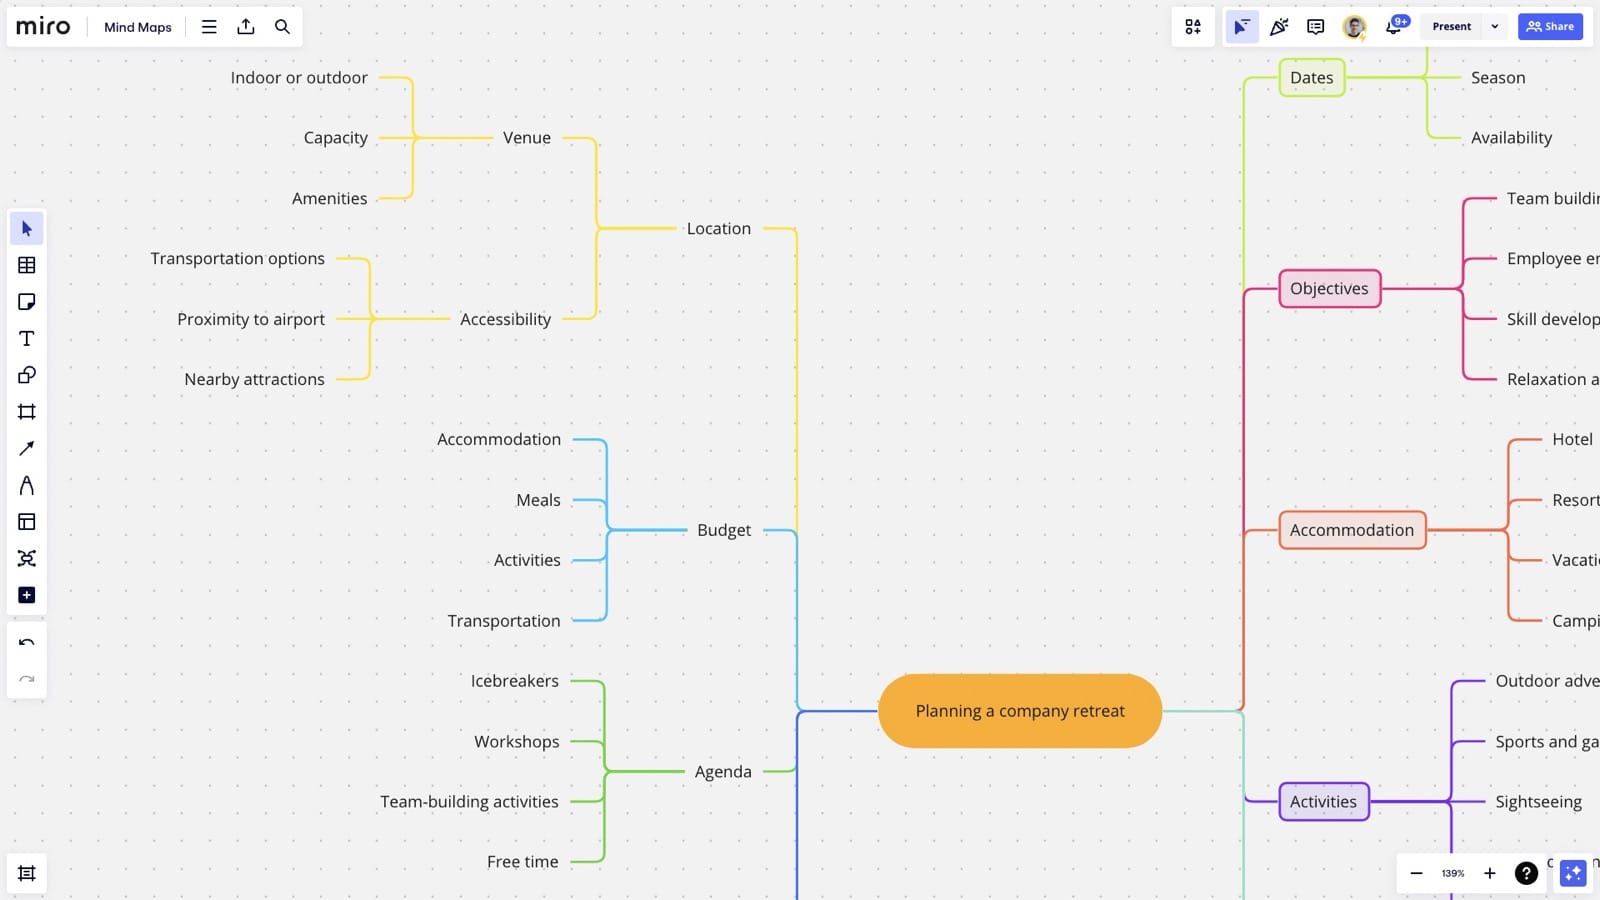
Task: Open the search icon in the header
Action: pos(281,27)
